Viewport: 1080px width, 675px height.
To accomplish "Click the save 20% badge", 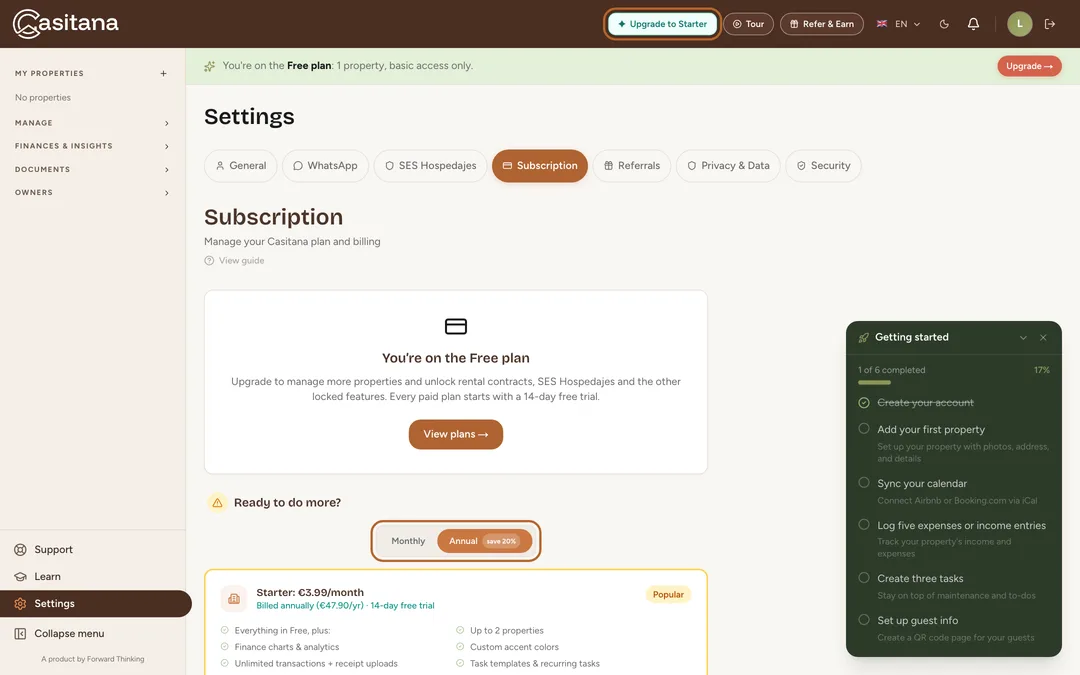I will coord(501,541).
